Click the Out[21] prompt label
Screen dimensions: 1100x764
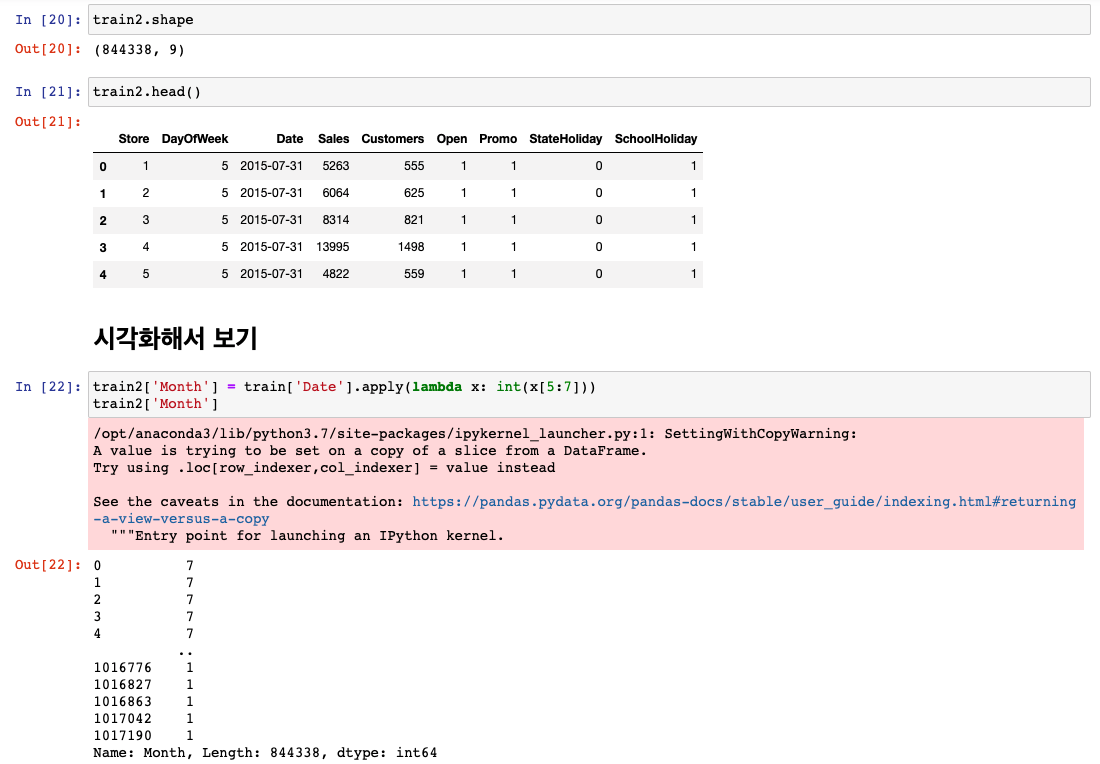(x=48, y=121)
